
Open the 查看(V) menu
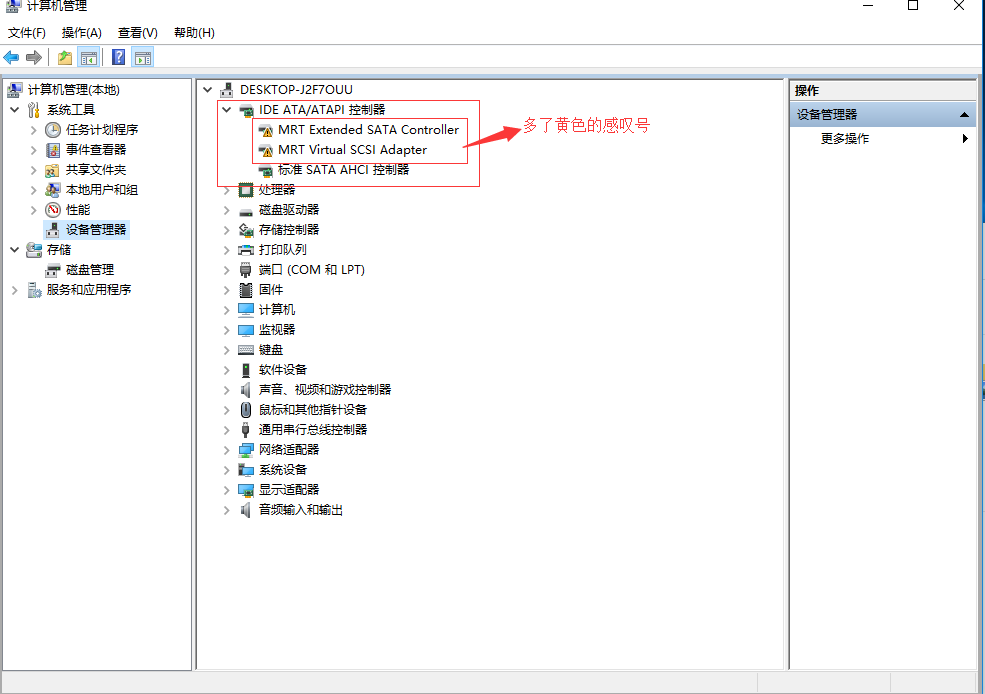138,32
